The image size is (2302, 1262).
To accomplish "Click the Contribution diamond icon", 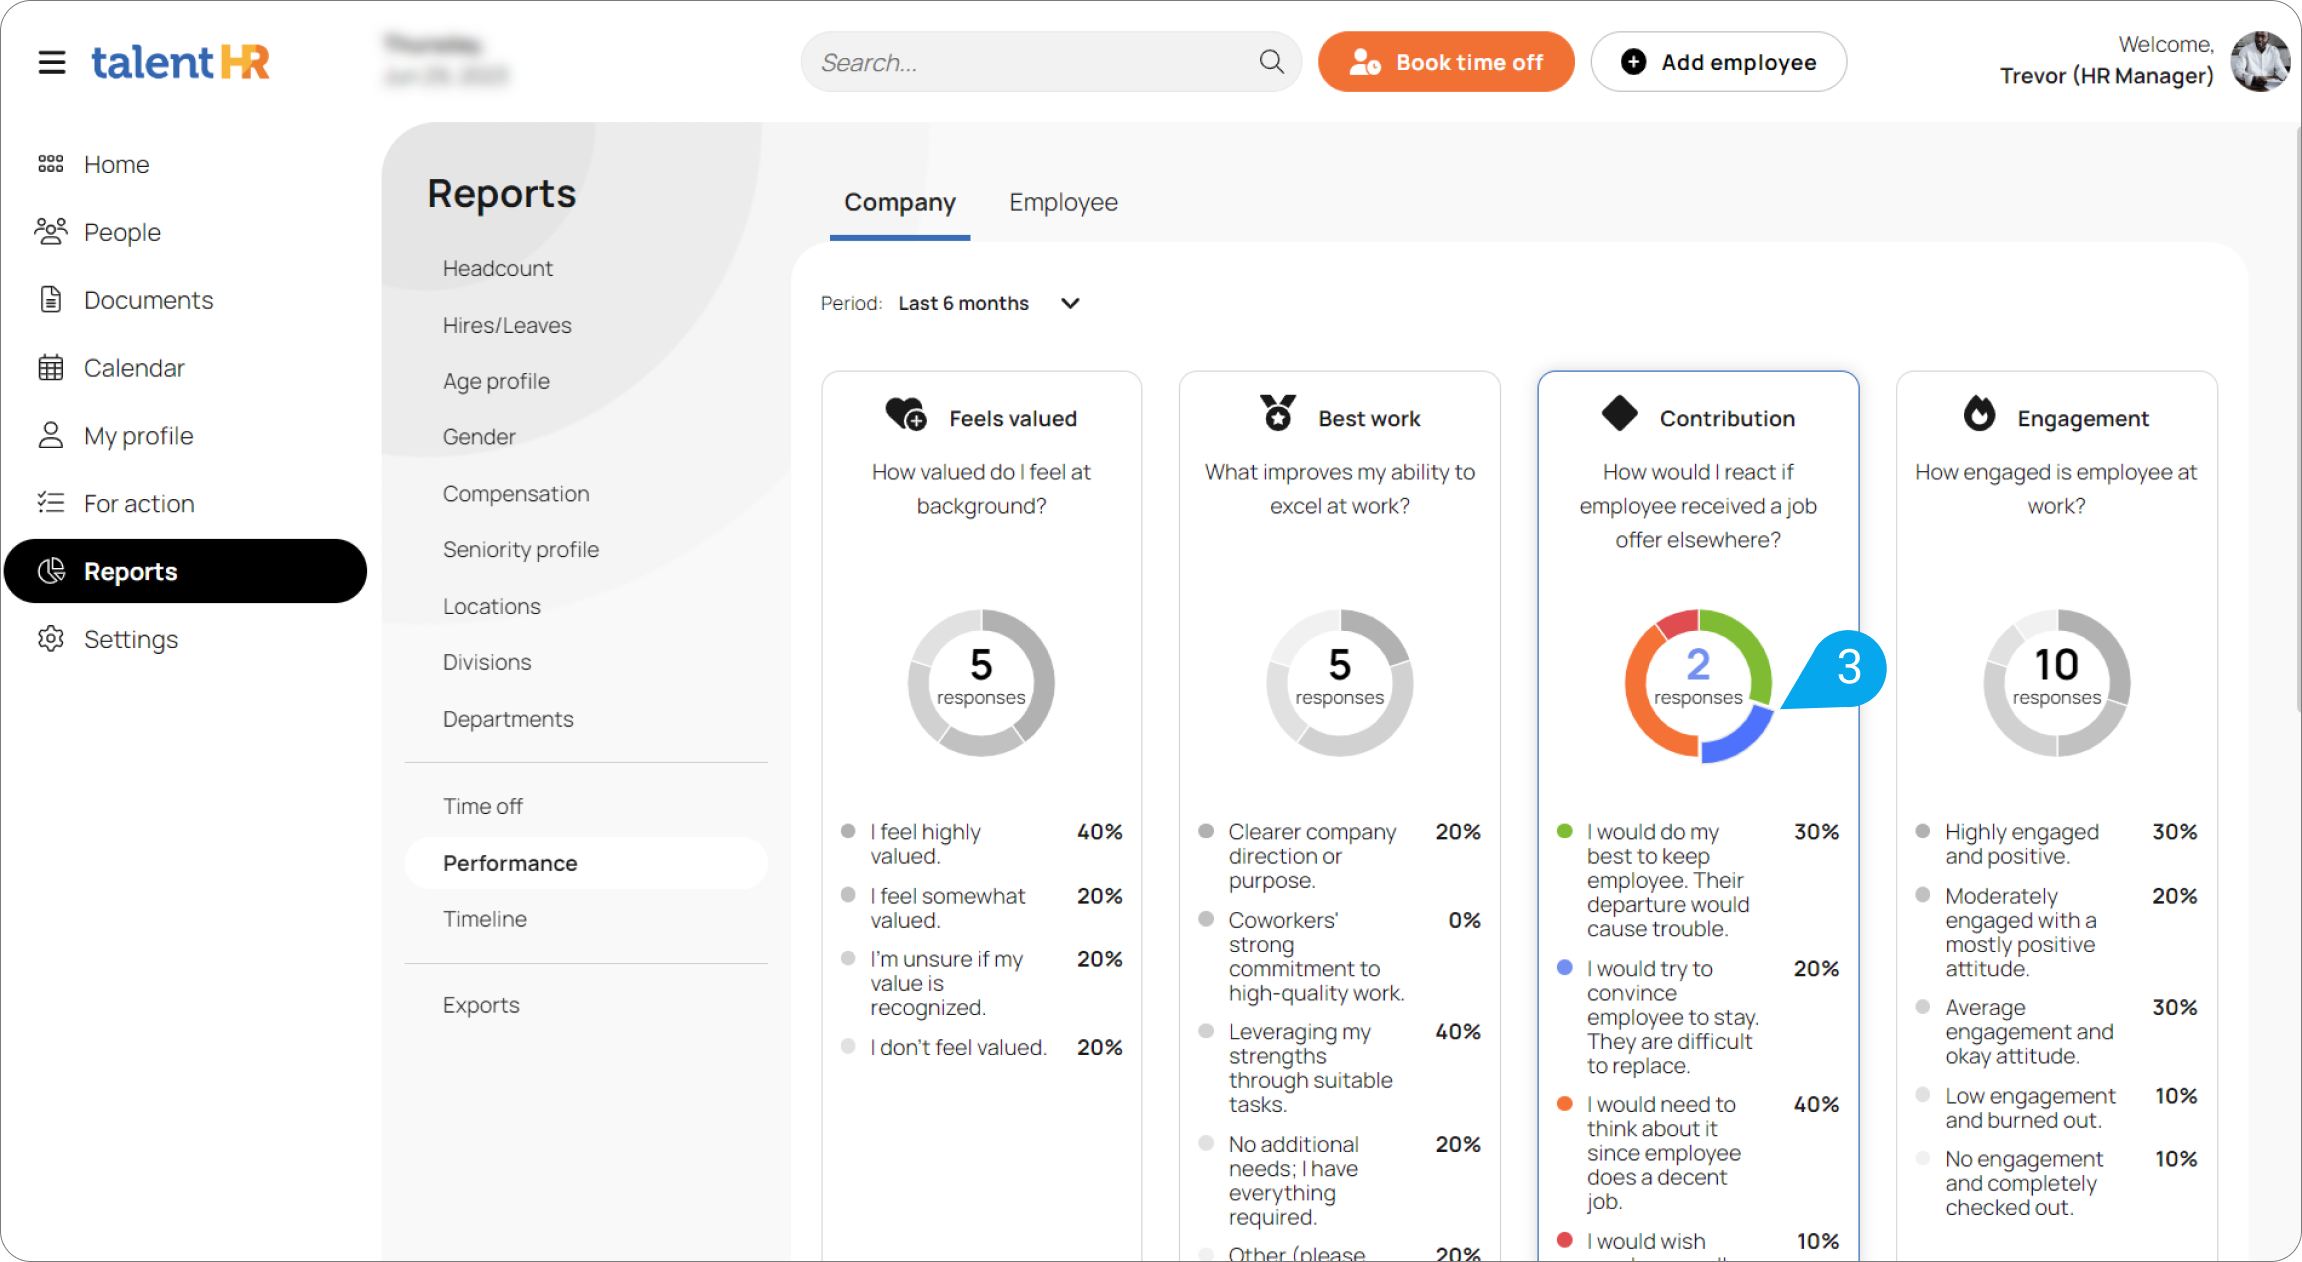I will pyautogui.click(x=1619, y=413).
